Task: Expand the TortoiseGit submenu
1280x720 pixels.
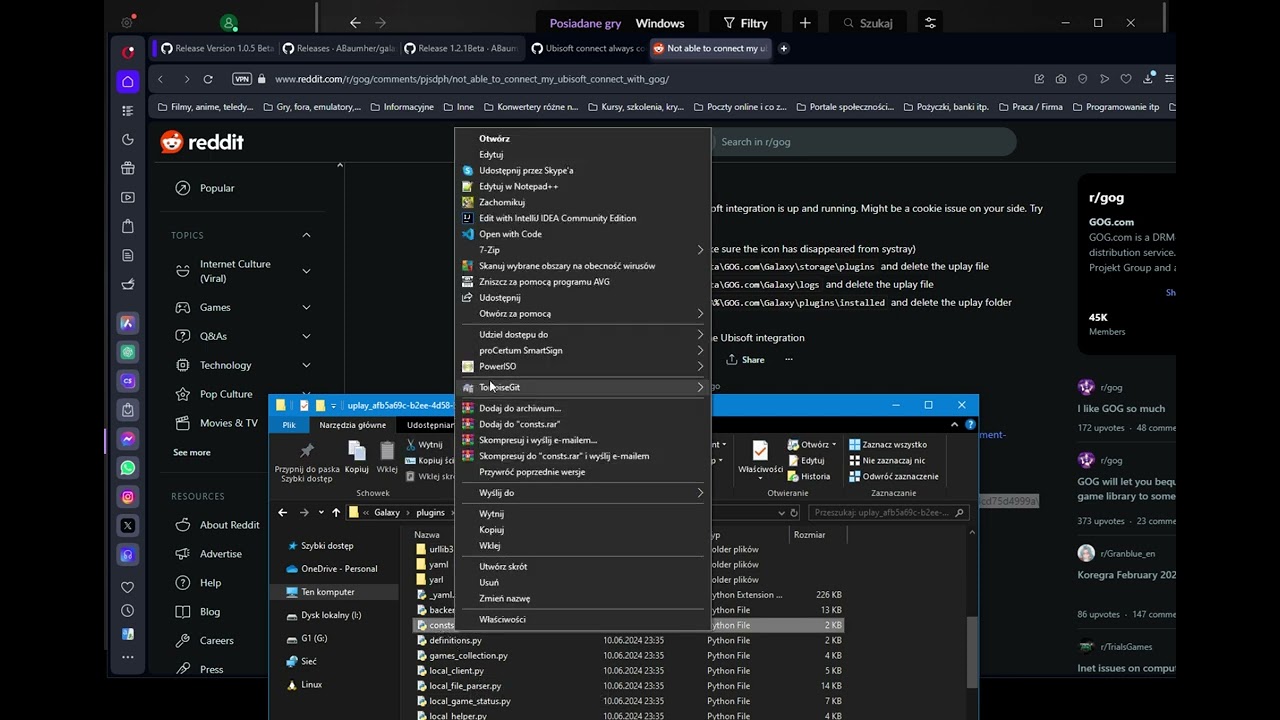Action: coord(583,387)
